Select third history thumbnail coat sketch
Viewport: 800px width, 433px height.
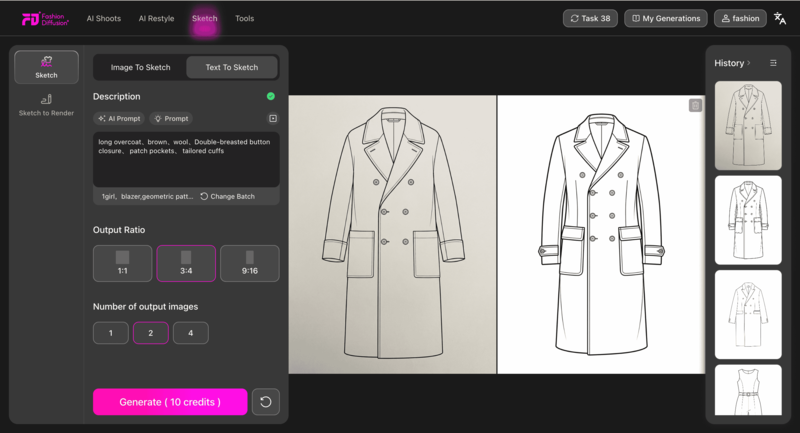748,314
